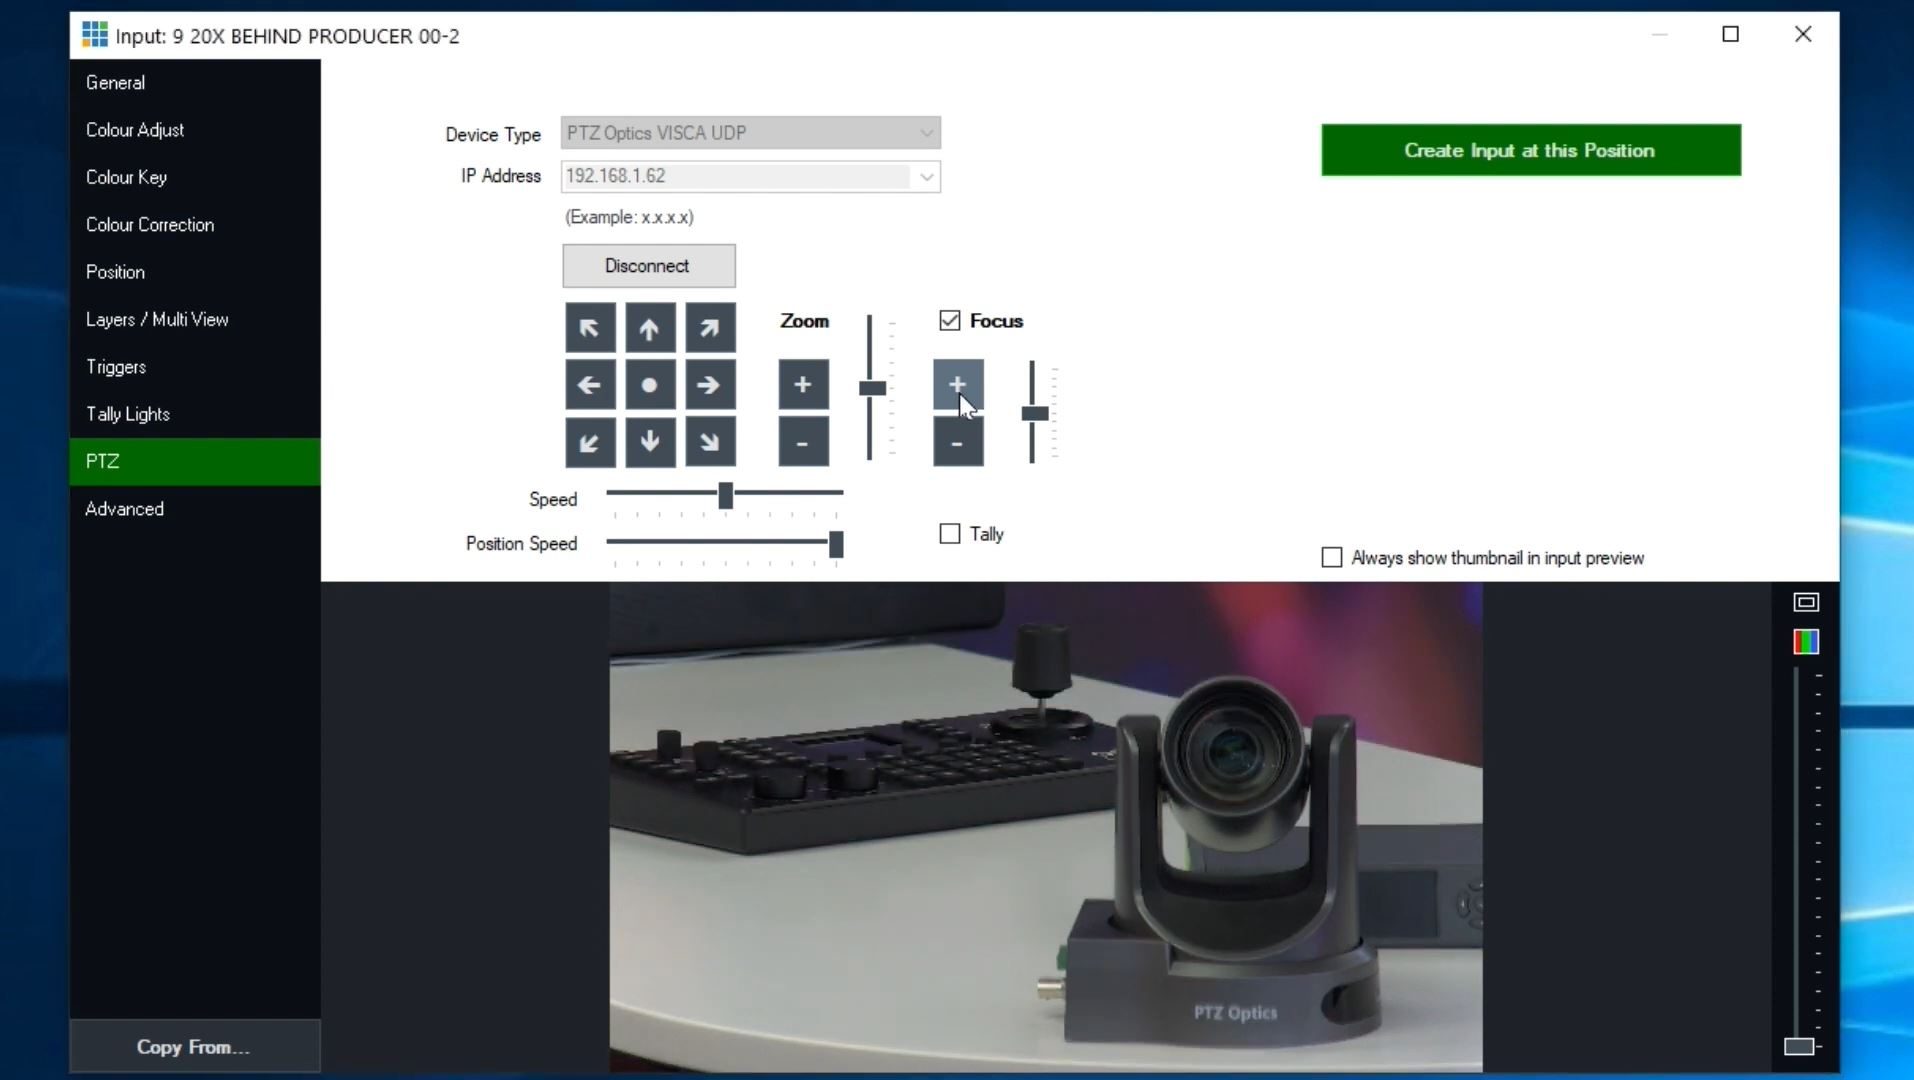The image size is (1914, 1080).
Task: Pan camera down-left with the diagonal arrow
Action: point(590,442)
